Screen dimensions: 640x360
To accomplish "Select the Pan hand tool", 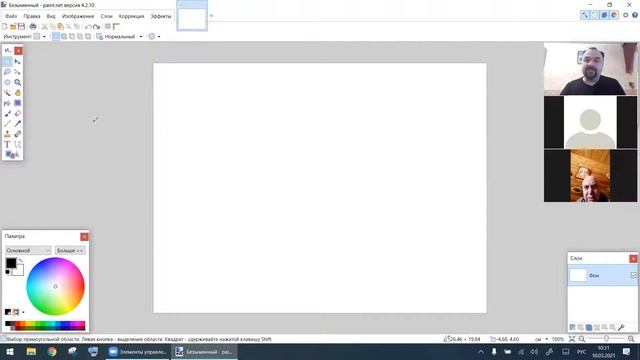I will [x=18, y=93].
